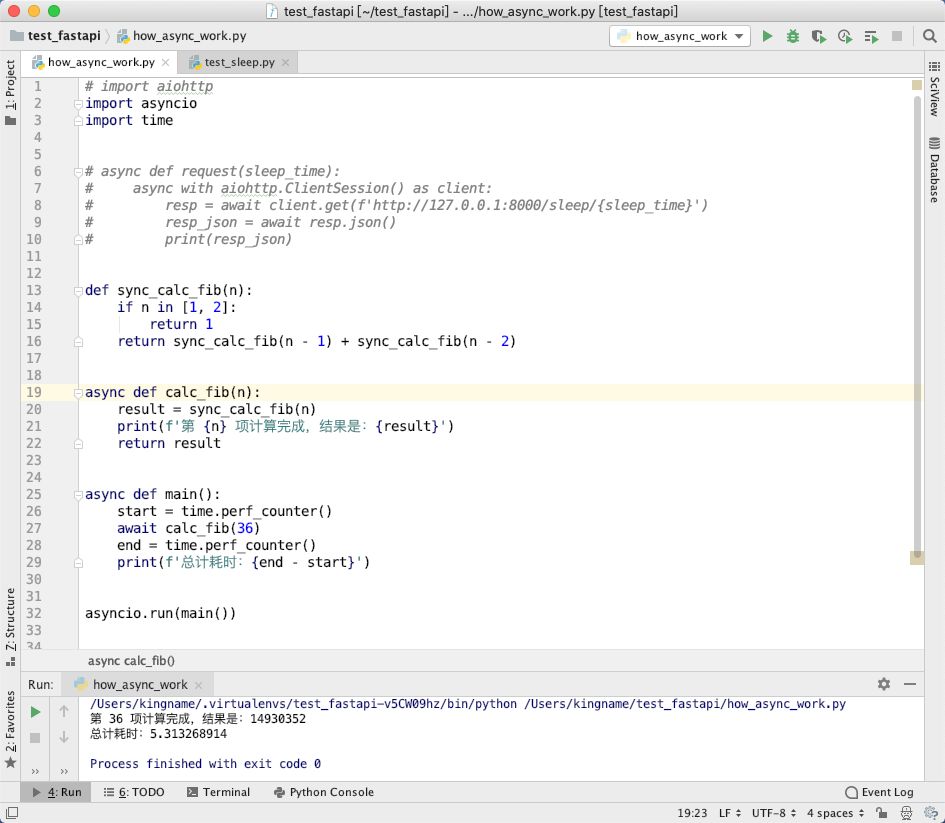Click 'asyncio.run(main())' on line 32
Image resolution: width=945 pixels, height=823 pixels.
(160, 613)
